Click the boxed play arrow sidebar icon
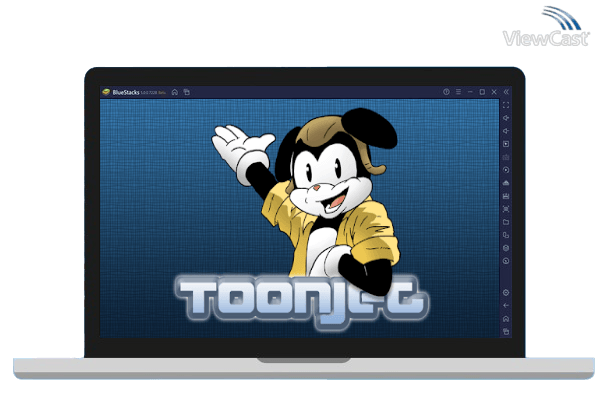This screenshot has height=414, width=602. 506,144
